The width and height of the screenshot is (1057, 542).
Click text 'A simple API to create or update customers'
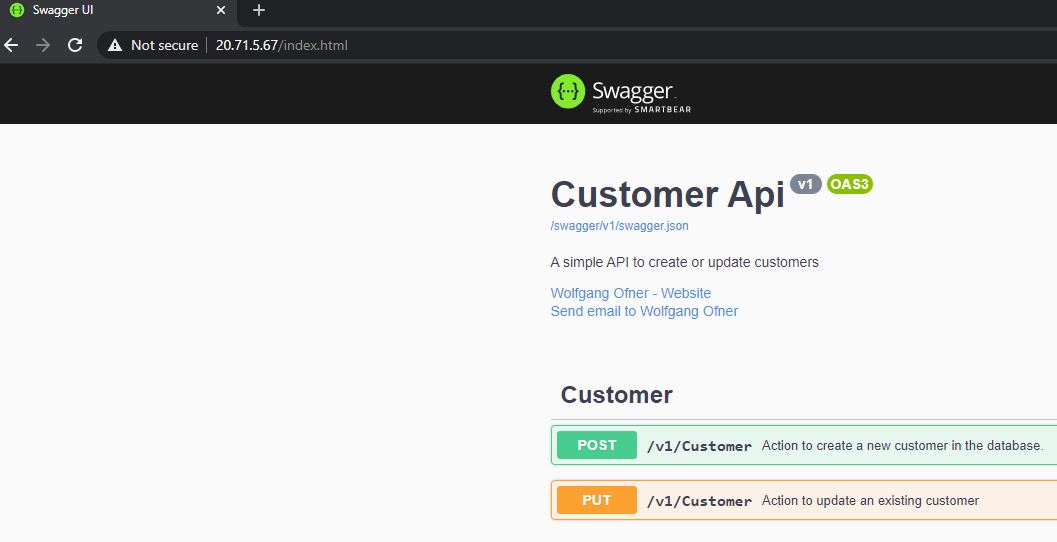(684, 262)
